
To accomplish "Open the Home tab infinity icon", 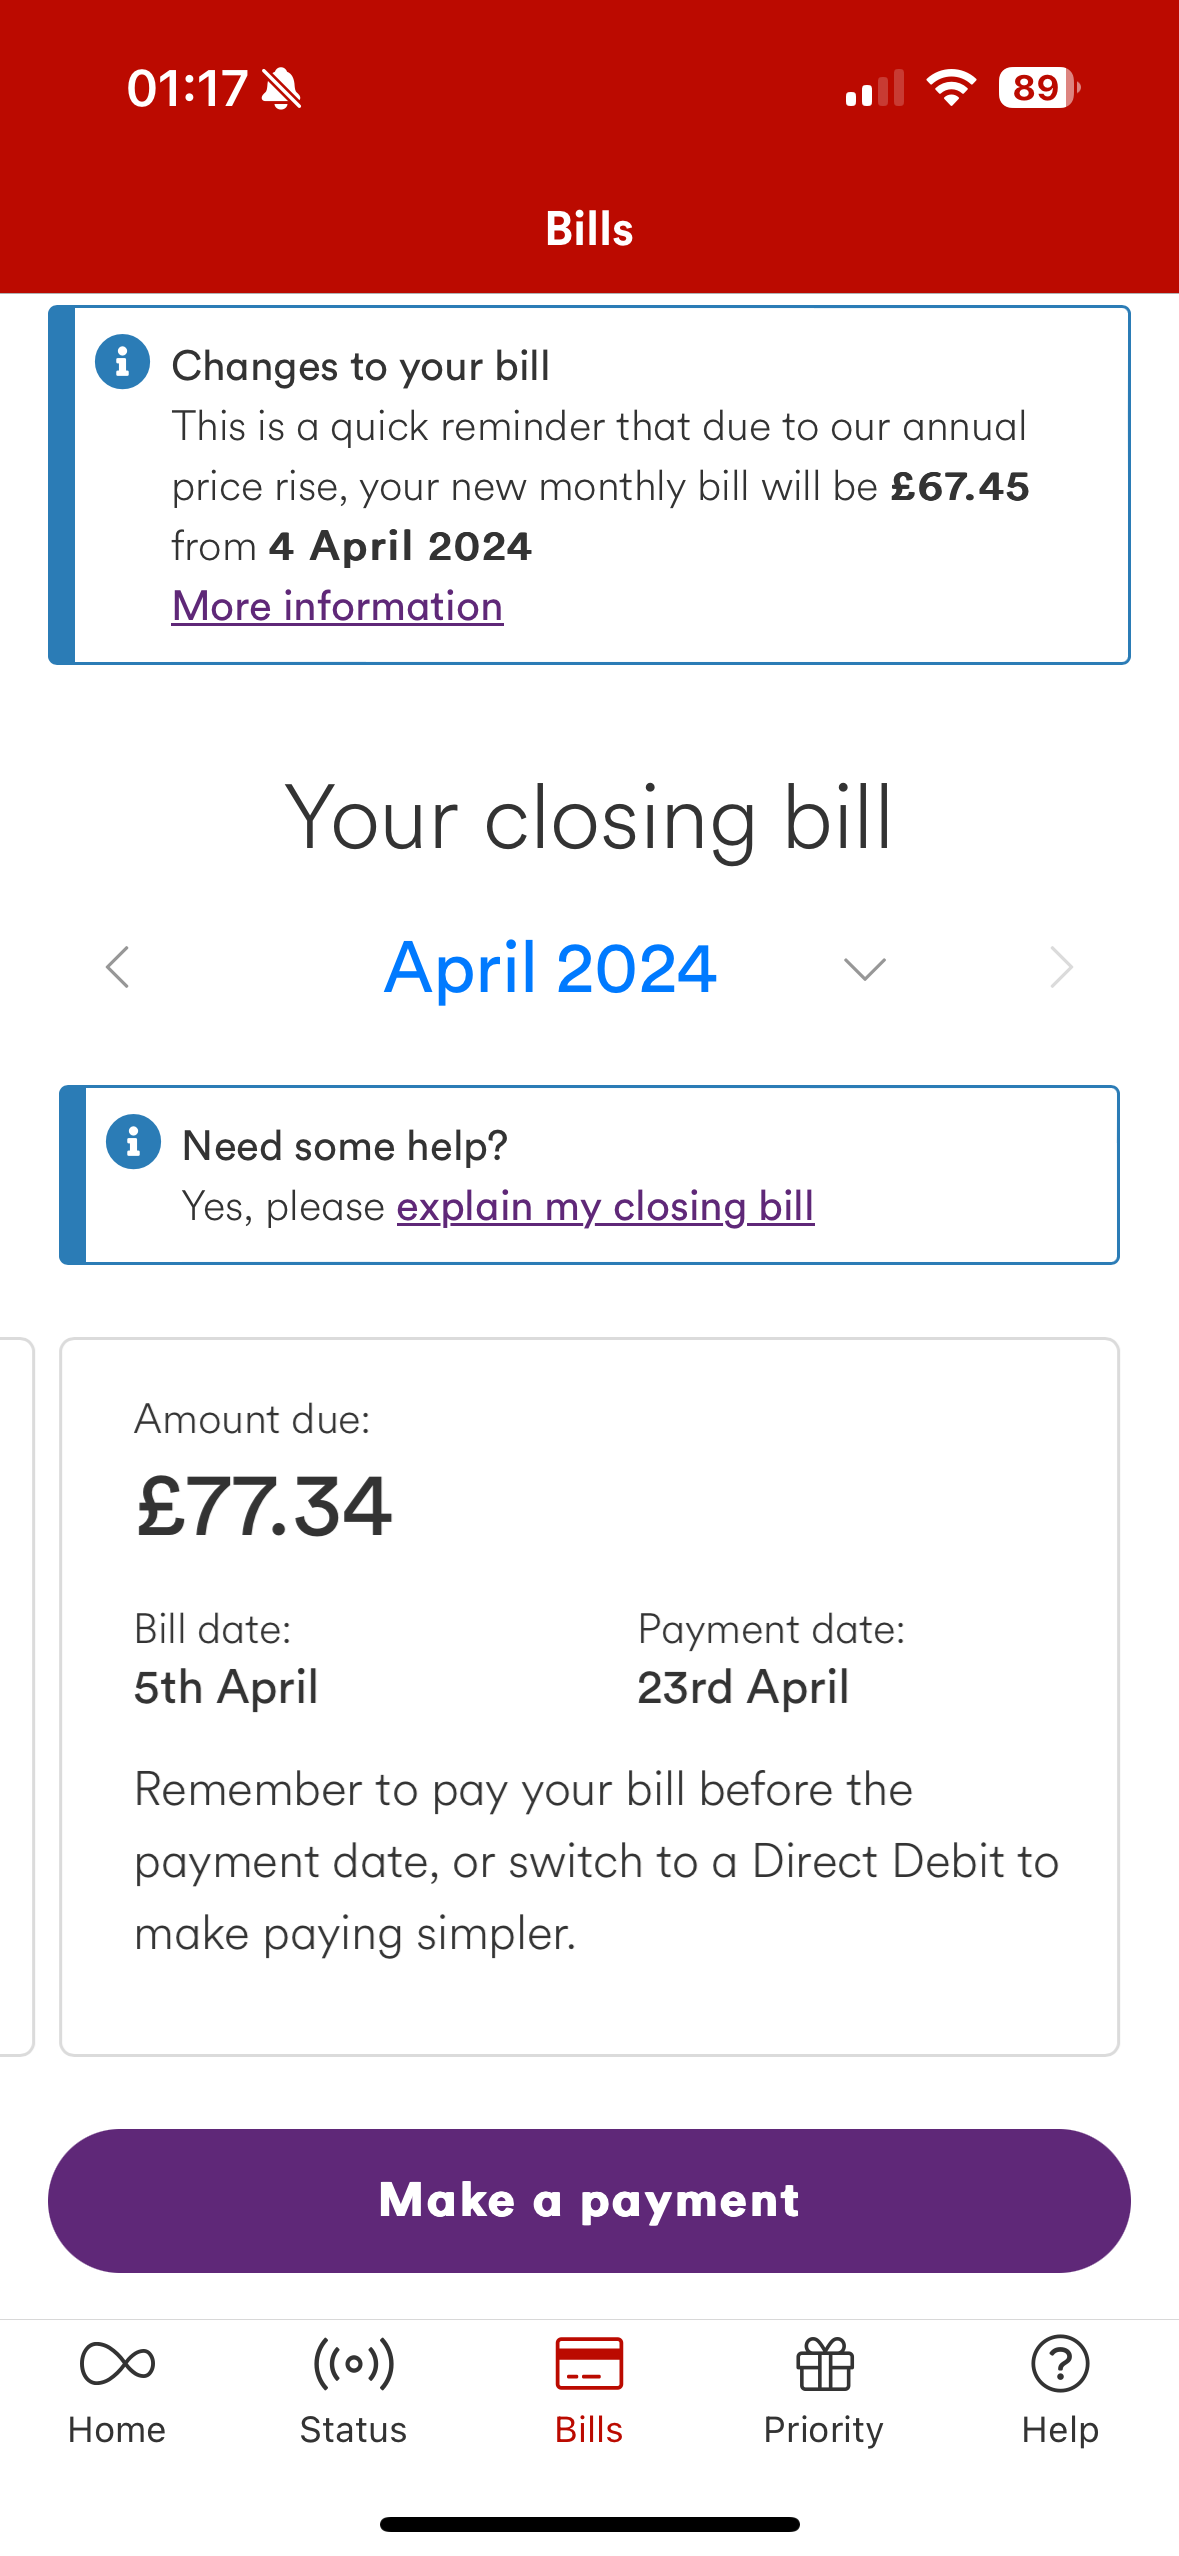I will (117, 2364).
